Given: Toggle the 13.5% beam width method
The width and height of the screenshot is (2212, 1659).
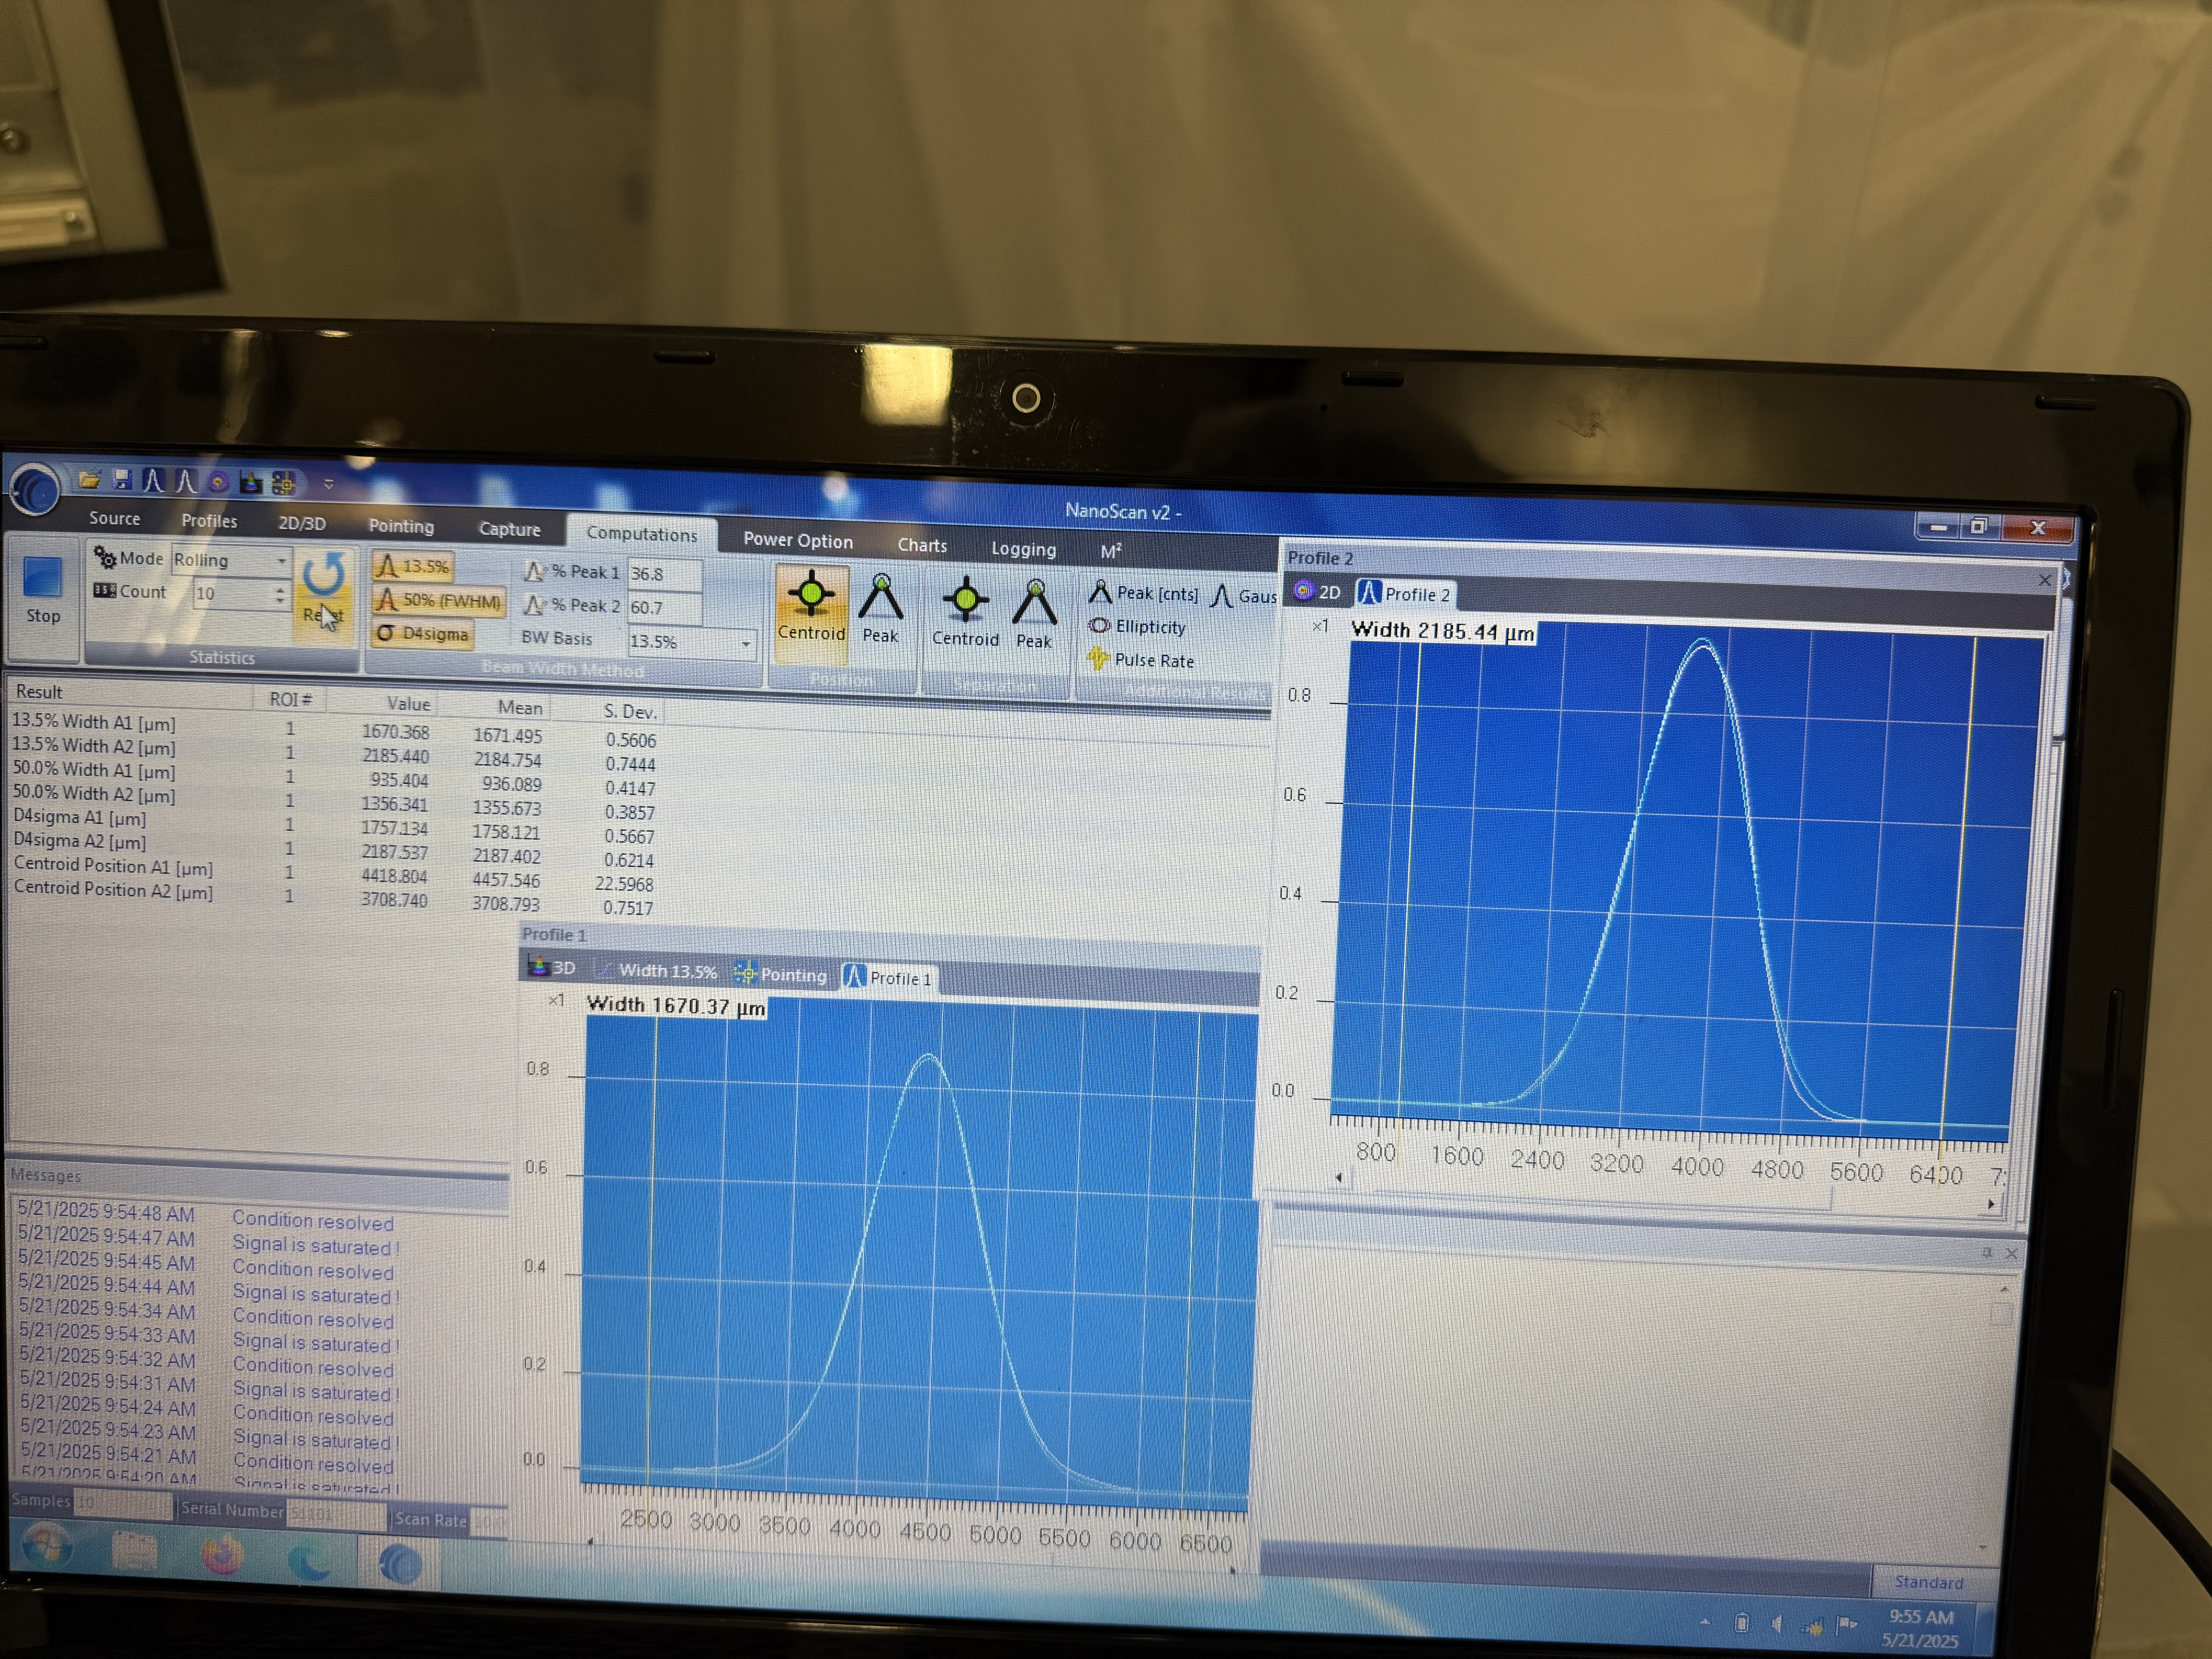Looking at the screenshot, I should (413, 566).
